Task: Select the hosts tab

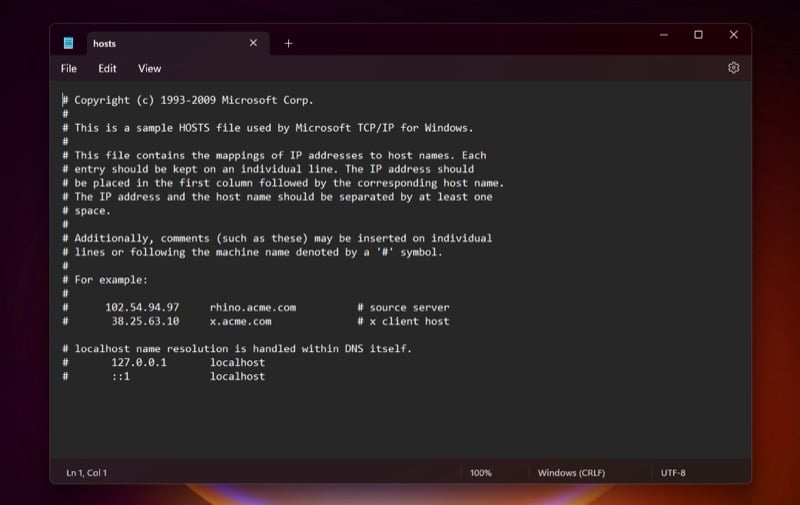Action: (x=178, y=43)
